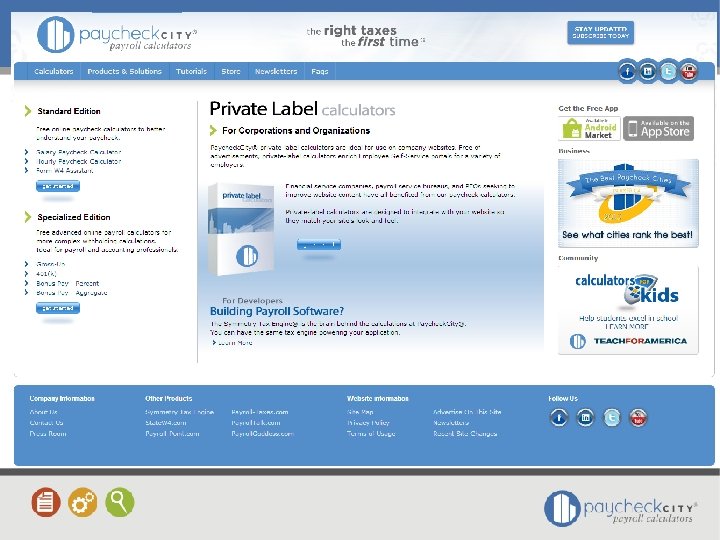Screen dimensions: 720x540
Task: Open Recent Site Changes in the footer
Action: [x=465, y=433]
